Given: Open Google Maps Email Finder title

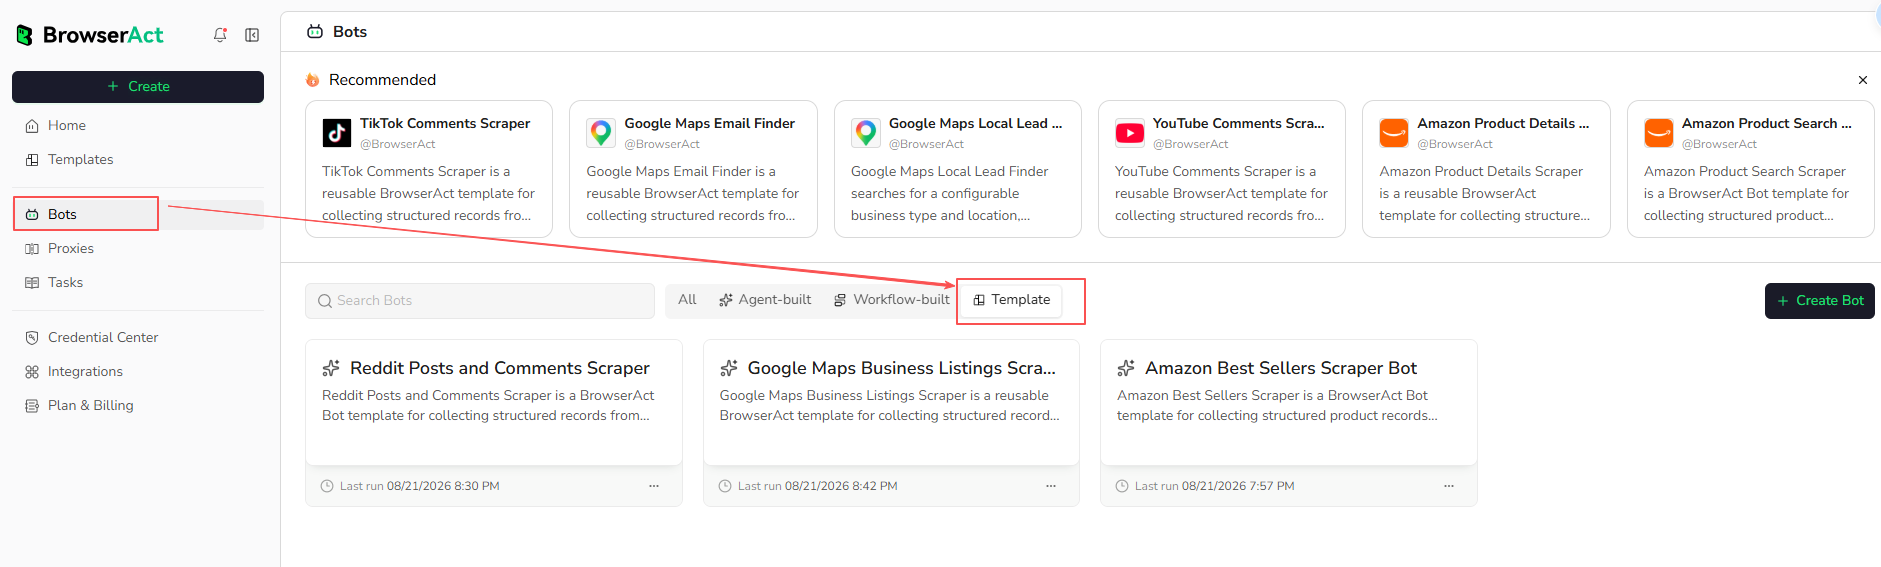Looking at the screenshot, I should pos(710,123).
